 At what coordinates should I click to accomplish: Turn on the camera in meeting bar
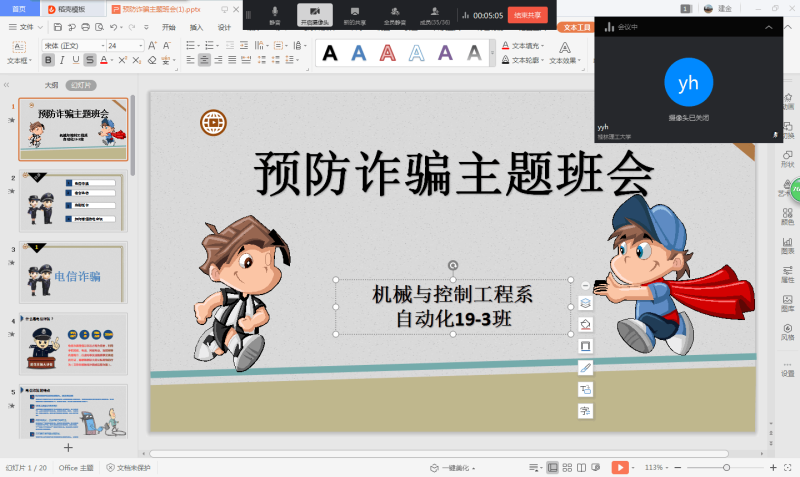click(x=315, y=13)
